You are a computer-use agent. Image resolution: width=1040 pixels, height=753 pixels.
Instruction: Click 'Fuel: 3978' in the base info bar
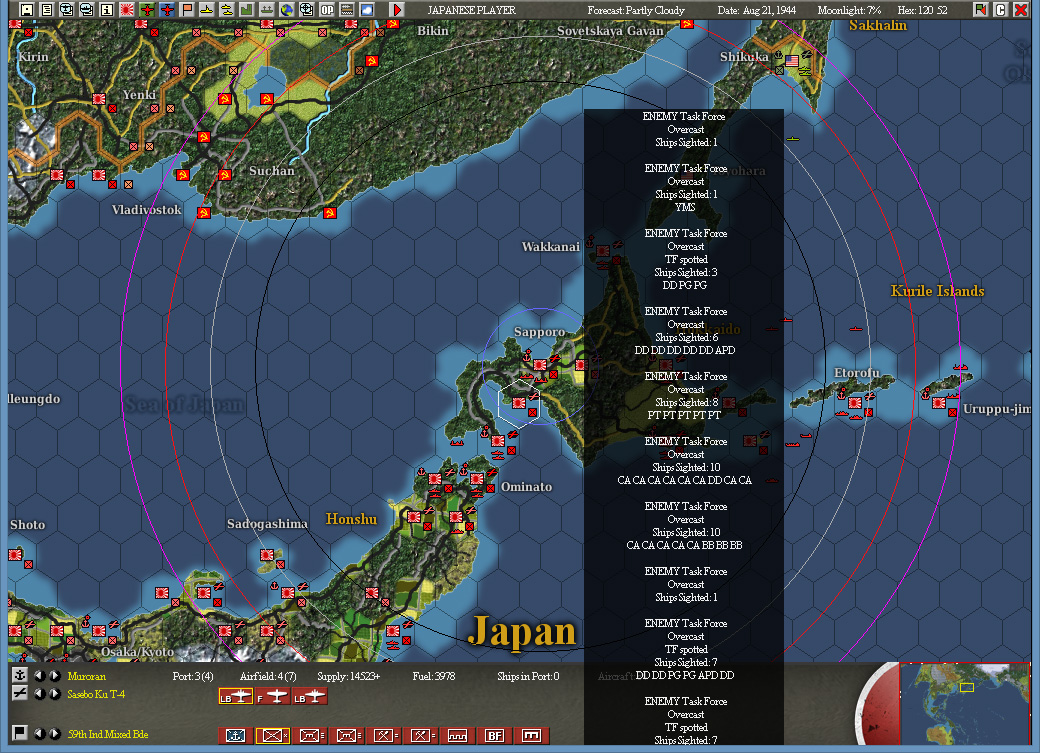tap(434, 676)
